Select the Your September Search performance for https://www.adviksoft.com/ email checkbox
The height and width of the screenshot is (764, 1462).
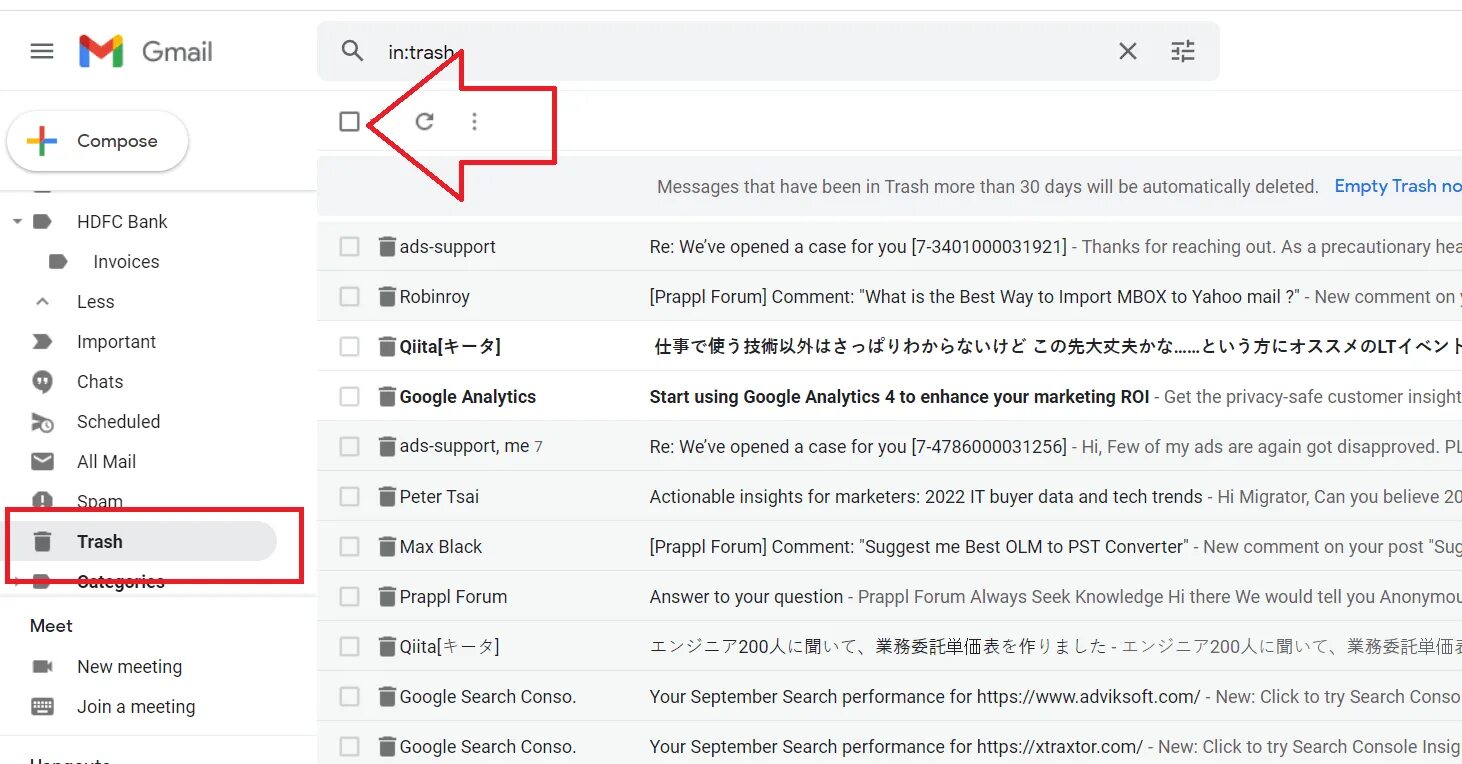pyautogui.click(x=349, y=697)
